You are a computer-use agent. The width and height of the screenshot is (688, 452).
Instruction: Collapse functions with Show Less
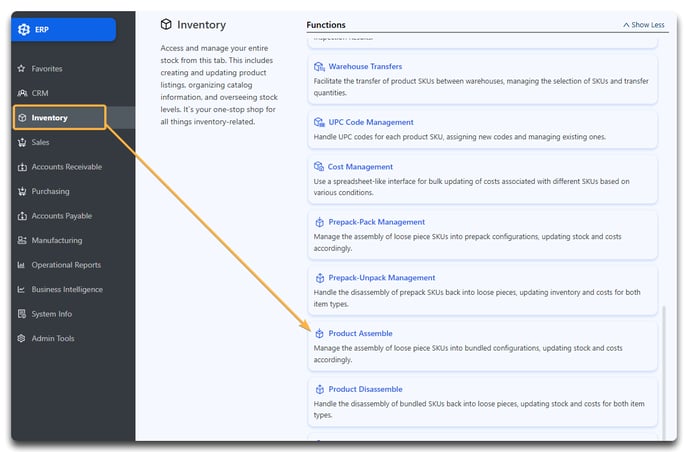[x=644, y=25]
